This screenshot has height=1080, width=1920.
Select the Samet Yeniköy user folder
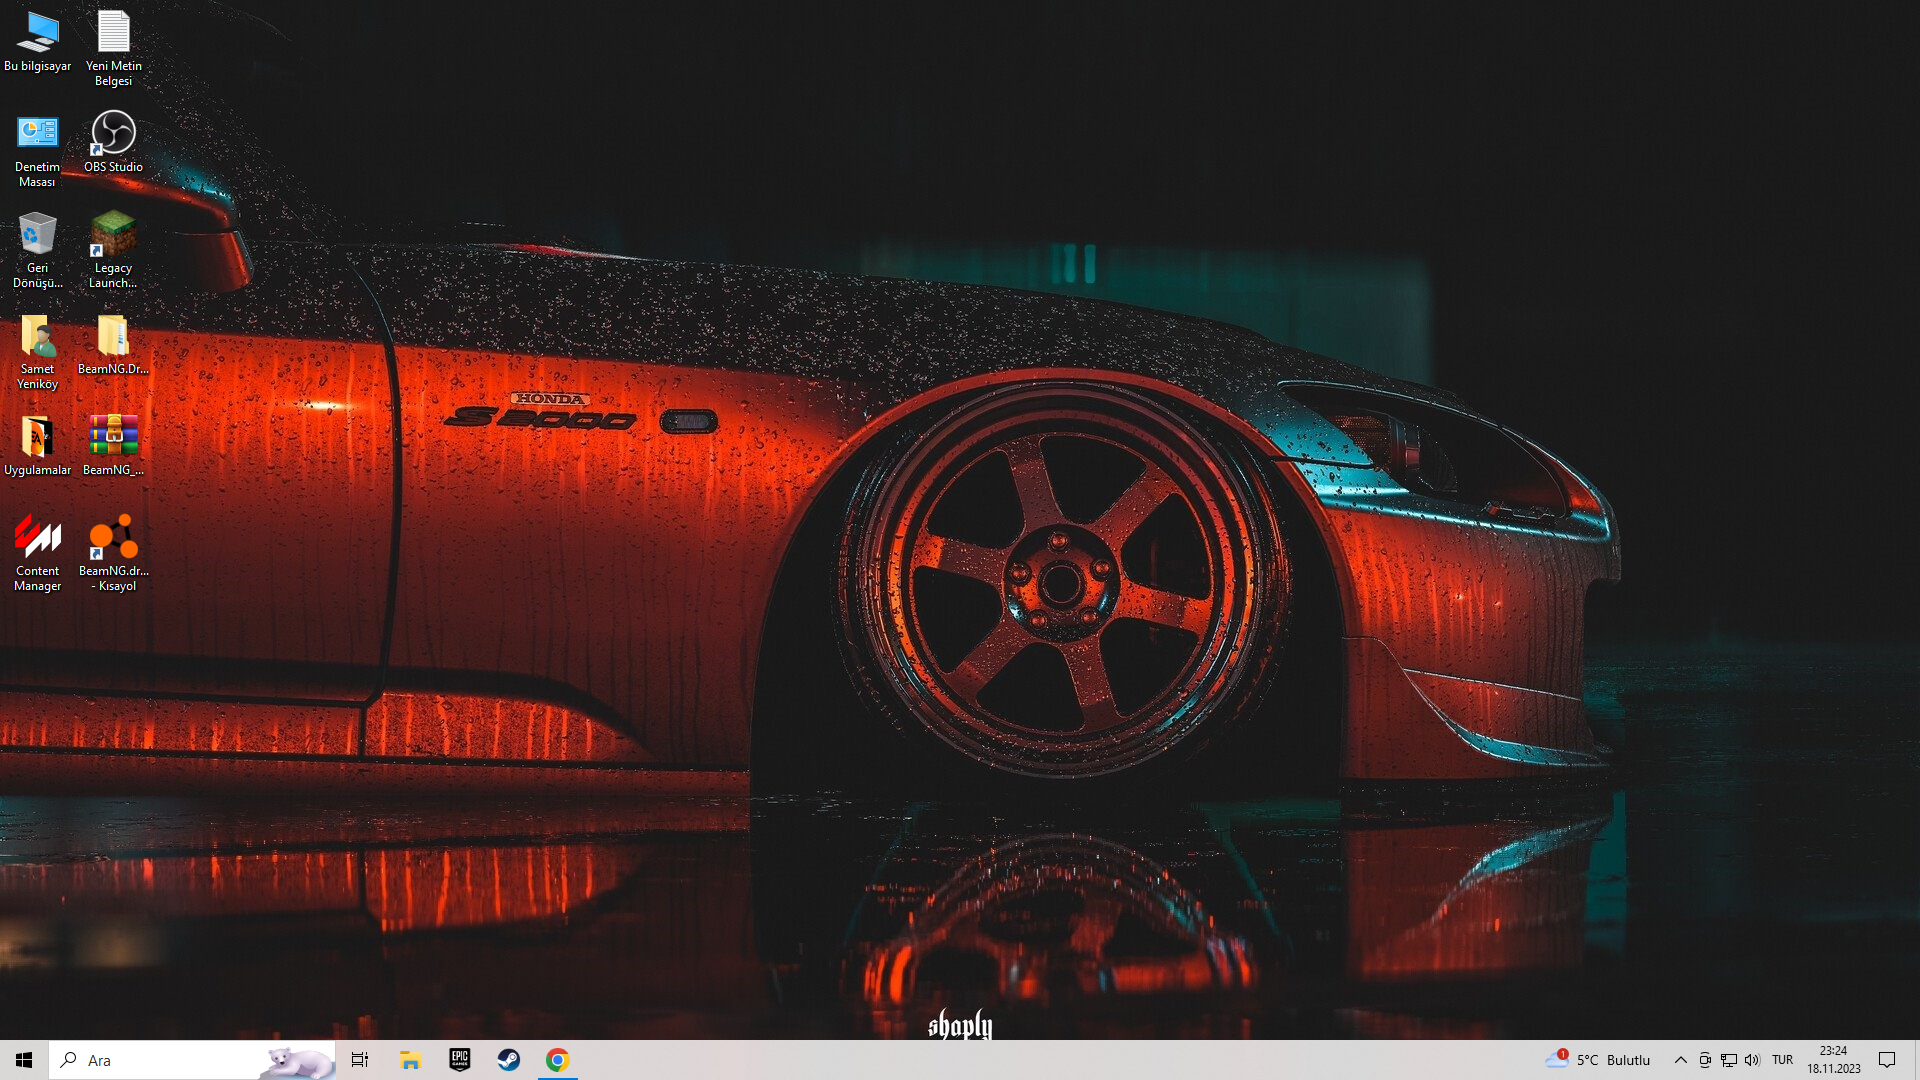(37, 352)
